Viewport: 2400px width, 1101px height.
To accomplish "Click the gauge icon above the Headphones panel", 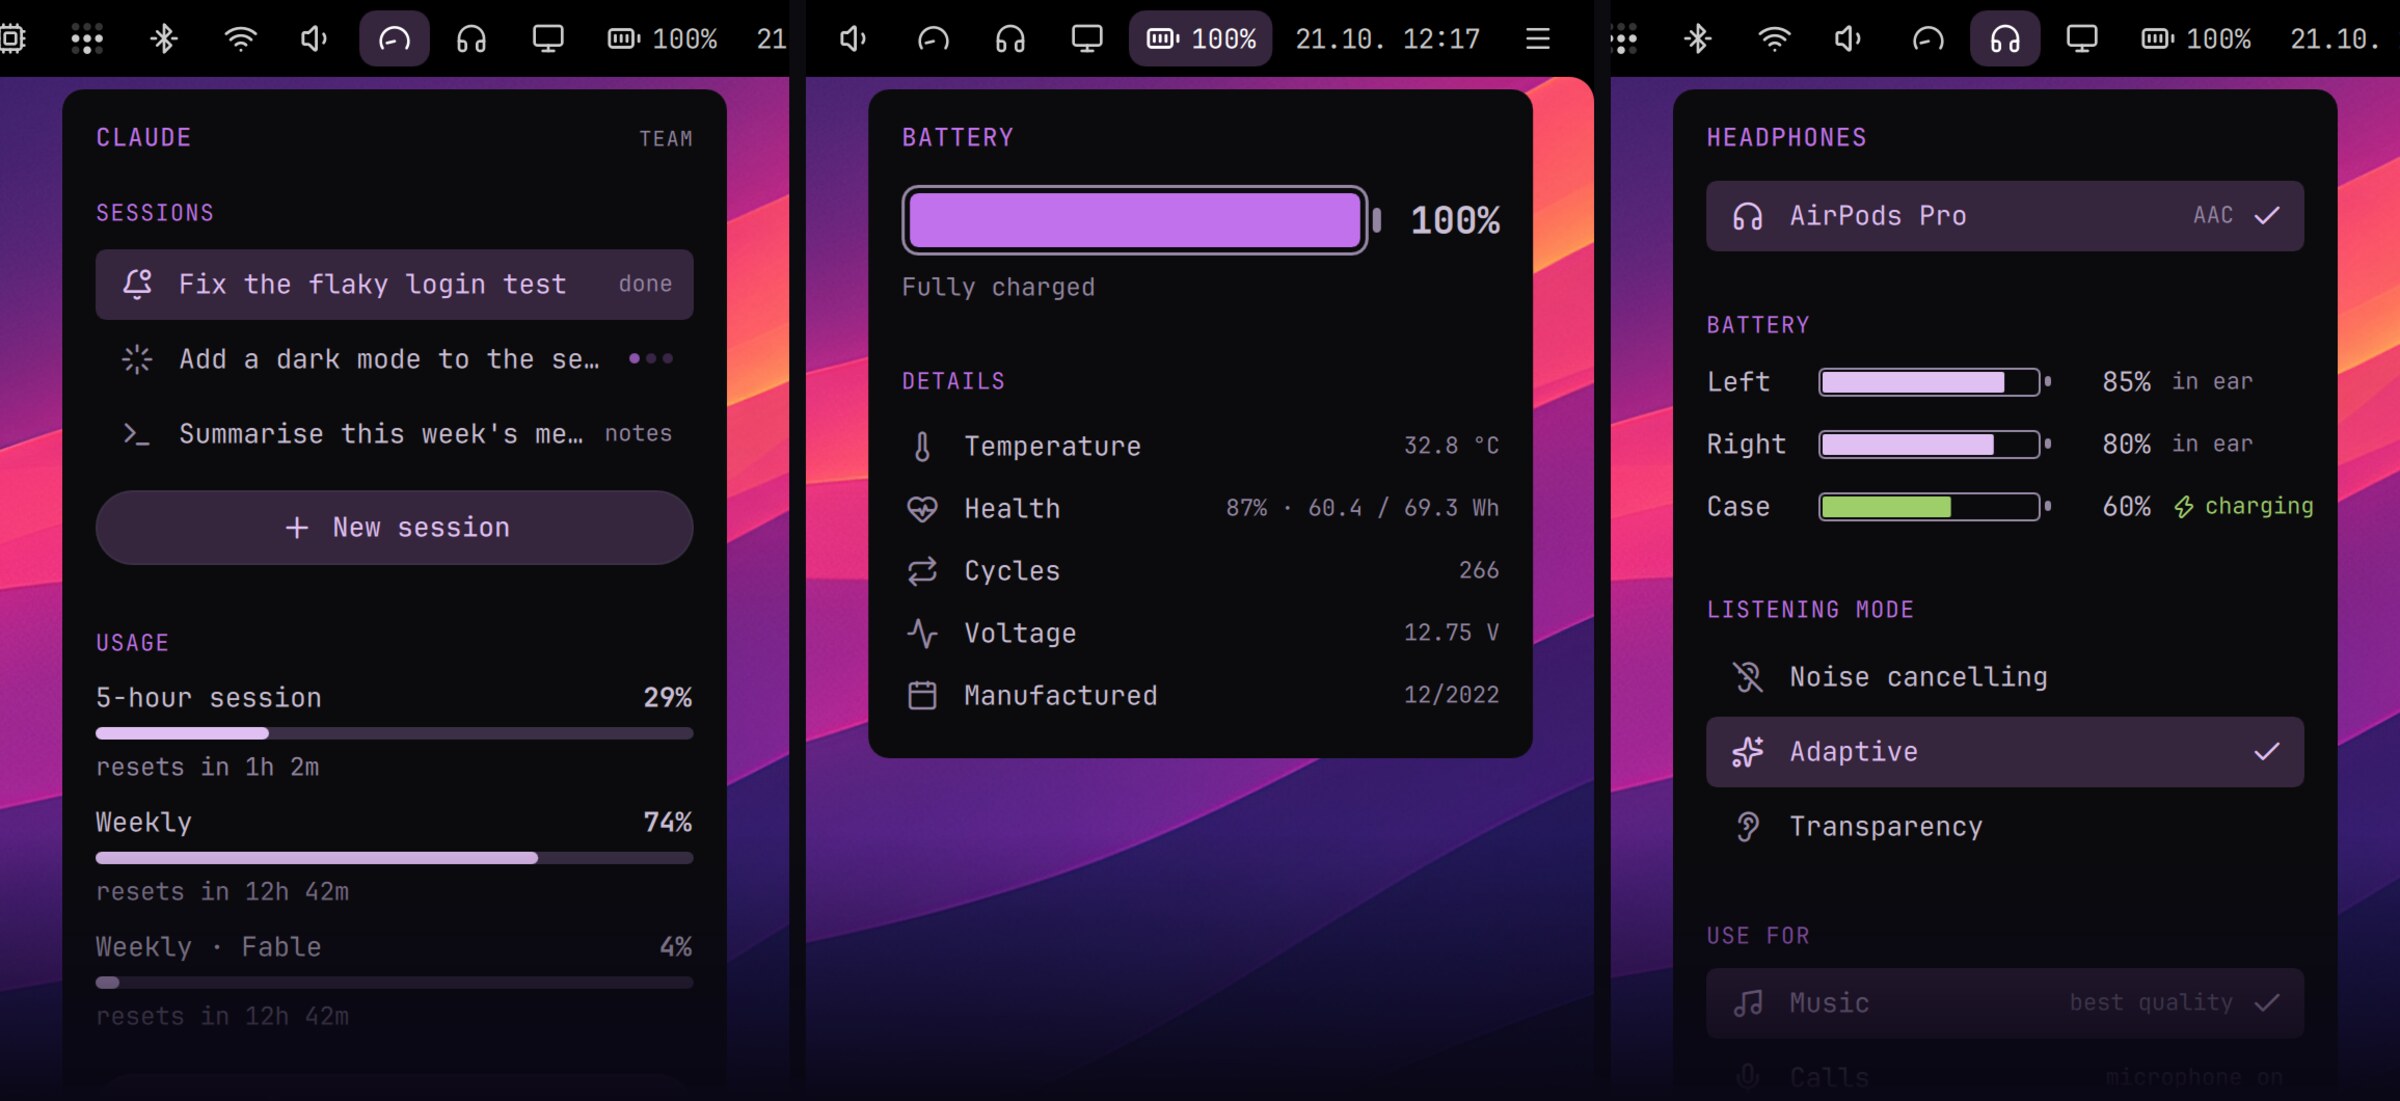I will (1928, 39).
